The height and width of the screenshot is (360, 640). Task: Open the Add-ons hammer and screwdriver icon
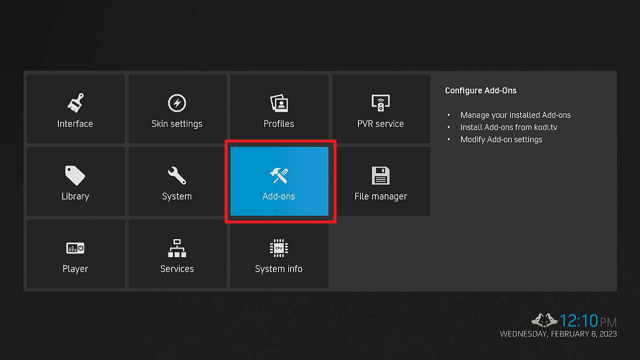tap(279, 176)
